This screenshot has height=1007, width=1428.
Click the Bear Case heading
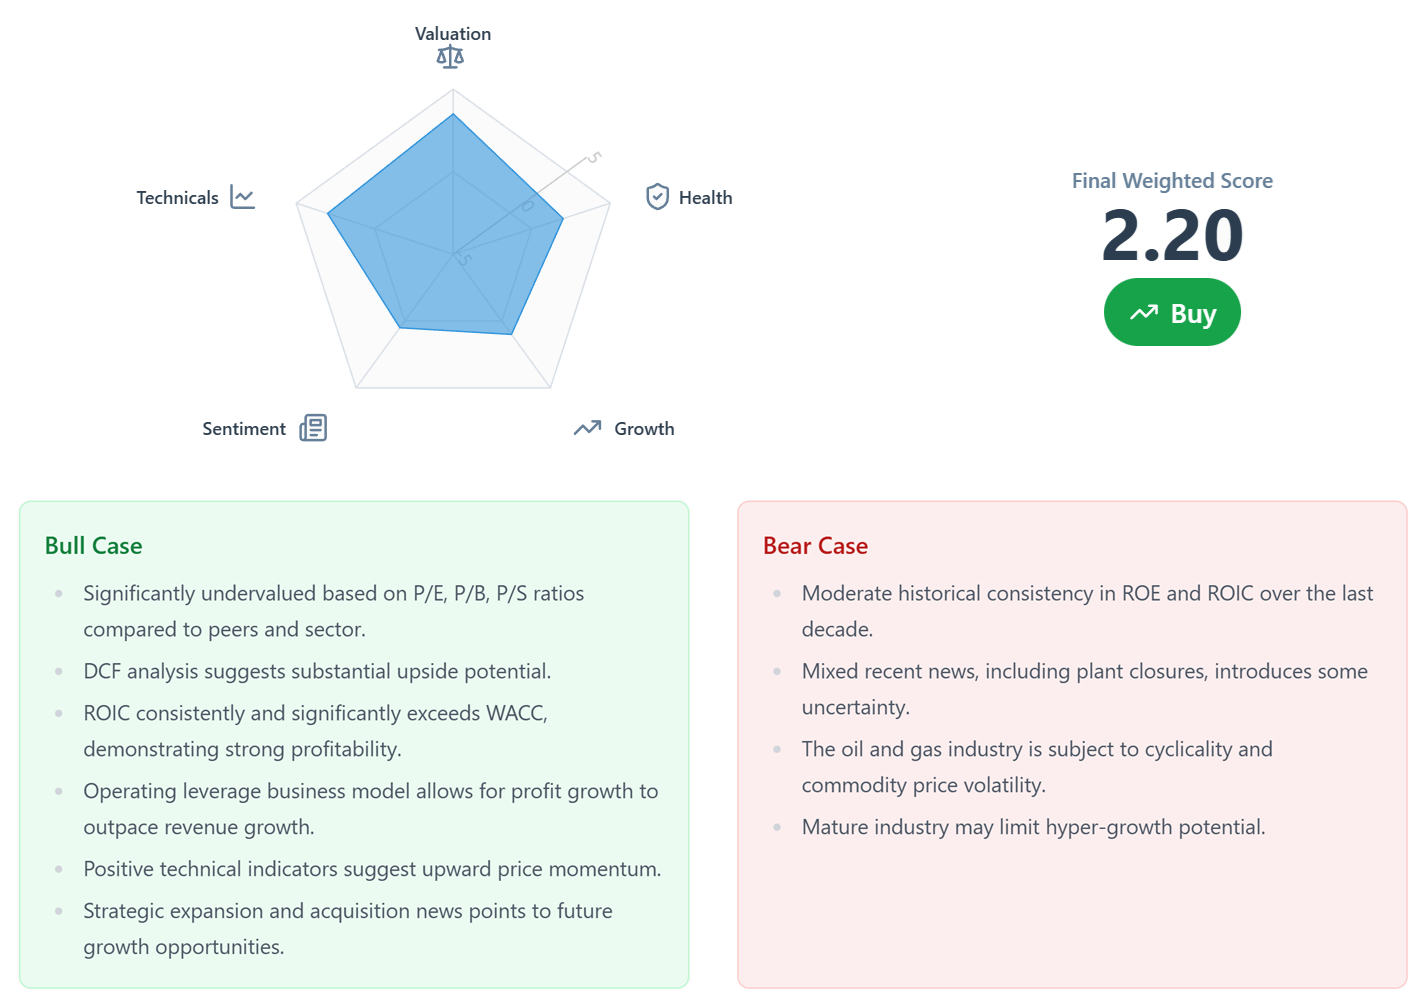click(815, 546)
